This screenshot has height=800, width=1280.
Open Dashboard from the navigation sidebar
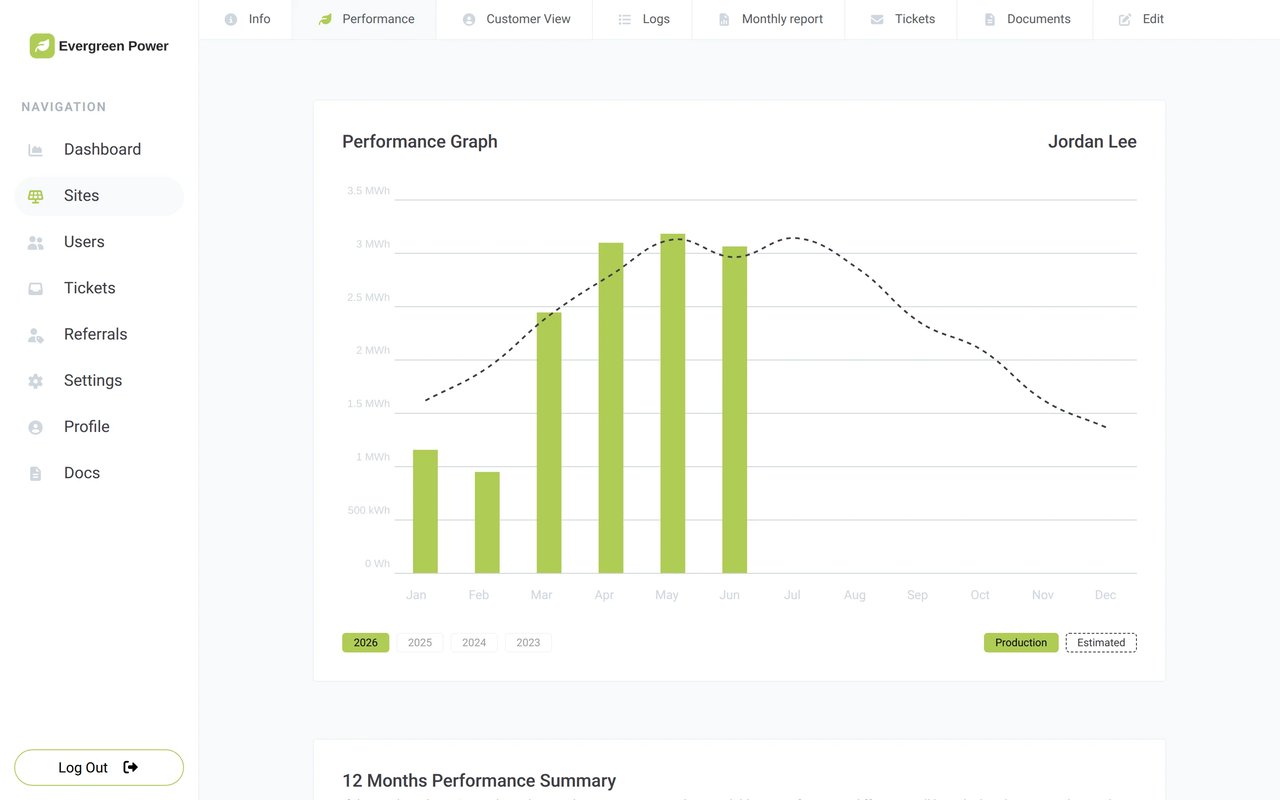99,150
